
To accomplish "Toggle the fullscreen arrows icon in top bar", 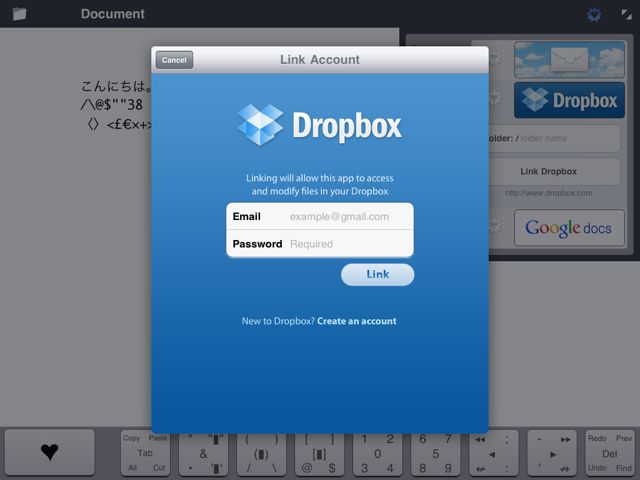I will point(626,15).
